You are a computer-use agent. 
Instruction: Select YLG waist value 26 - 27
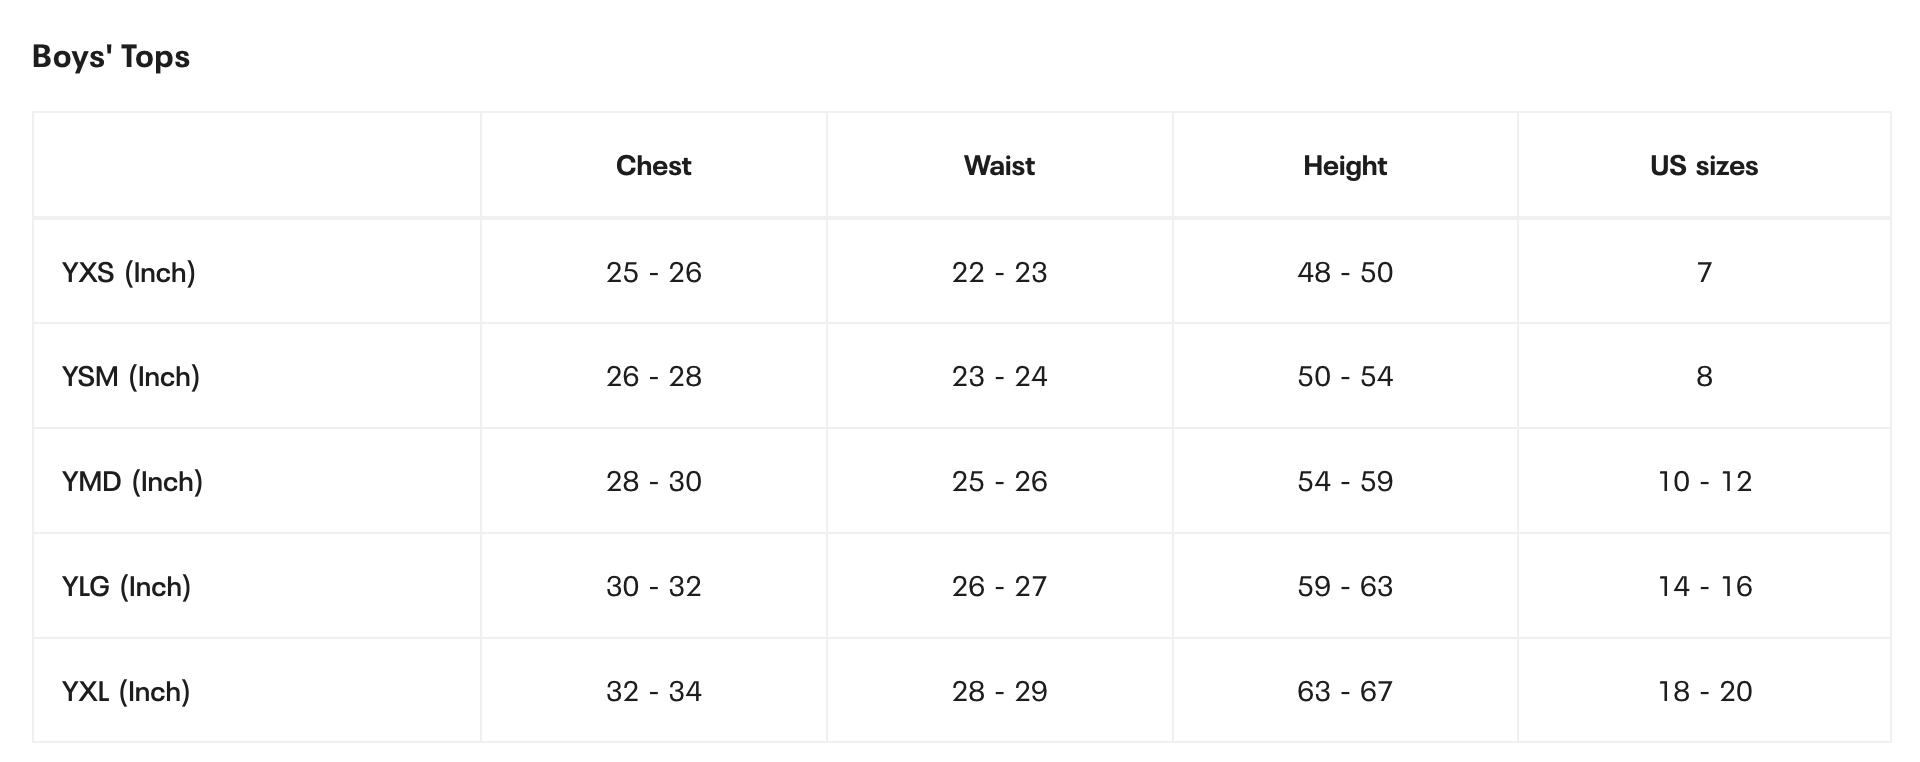click(999, 587)
